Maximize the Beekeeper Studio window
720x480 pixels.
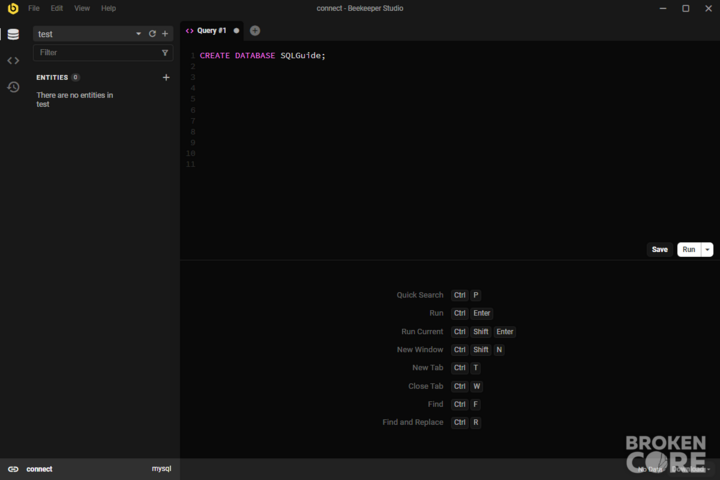(686, 8)
